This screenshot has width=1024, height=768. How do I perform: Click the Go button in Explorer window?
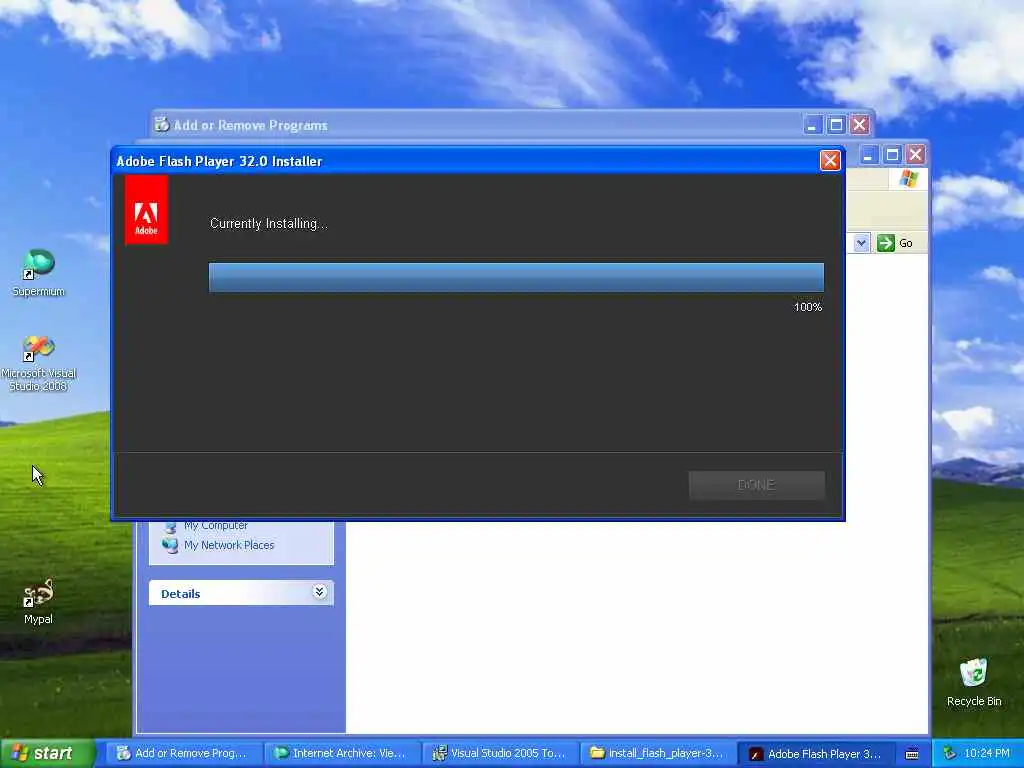(895, 243)
